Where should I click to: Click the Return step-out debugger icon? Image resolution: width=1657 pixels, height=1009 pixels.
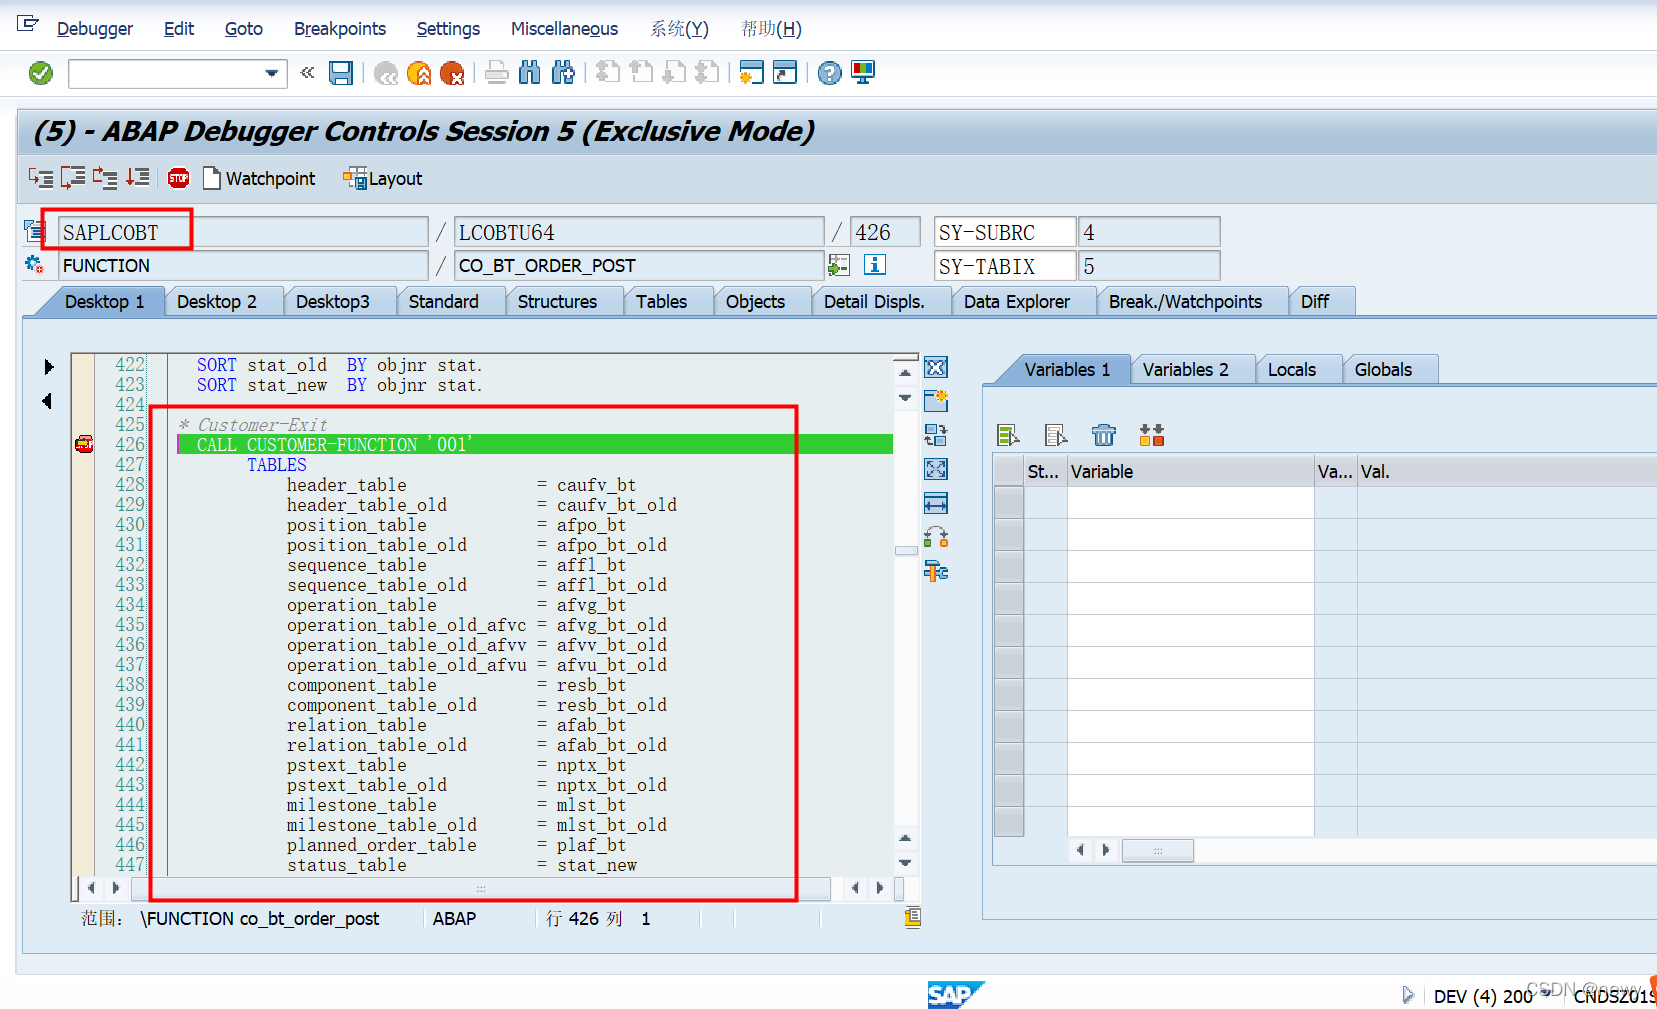[x=105, y=178]
